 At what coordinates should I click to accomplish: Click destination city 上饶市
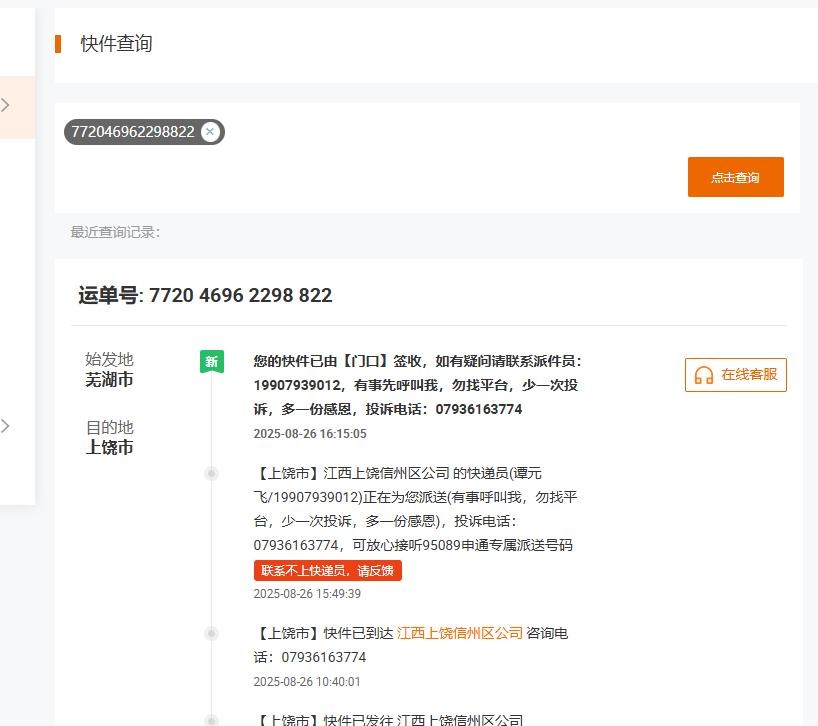pyautogui.click(x=109, y=447)
